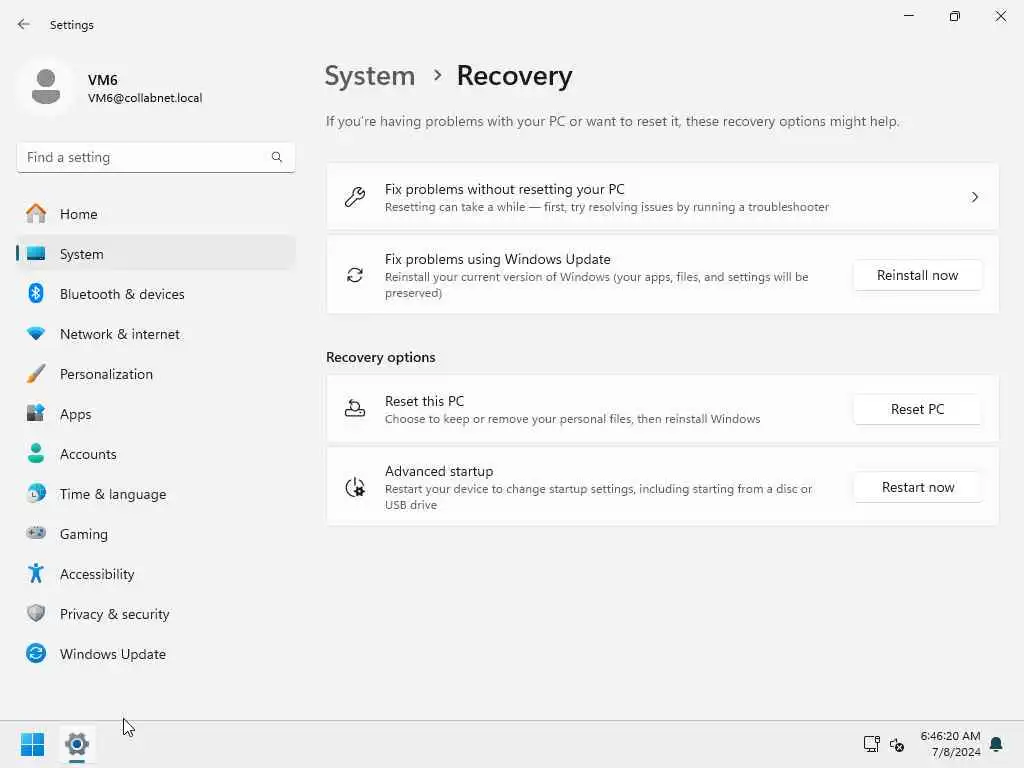This screenshot has height=768, width=1024.
Task: Click the back arrow in Settings
Action: tap(24, 24)
